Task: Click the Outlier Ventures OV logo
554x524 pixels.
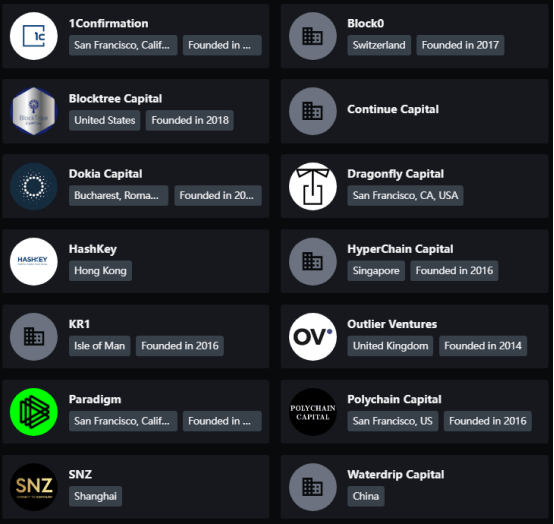Action: pos(313,337)
